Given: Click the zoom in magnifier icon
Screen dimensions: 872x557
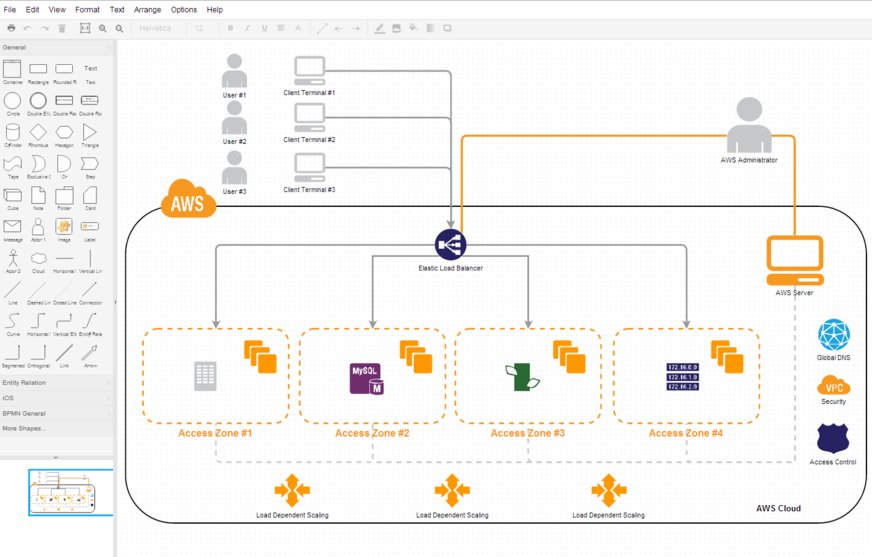Looking at the screenshot, I should click(102, 28).
